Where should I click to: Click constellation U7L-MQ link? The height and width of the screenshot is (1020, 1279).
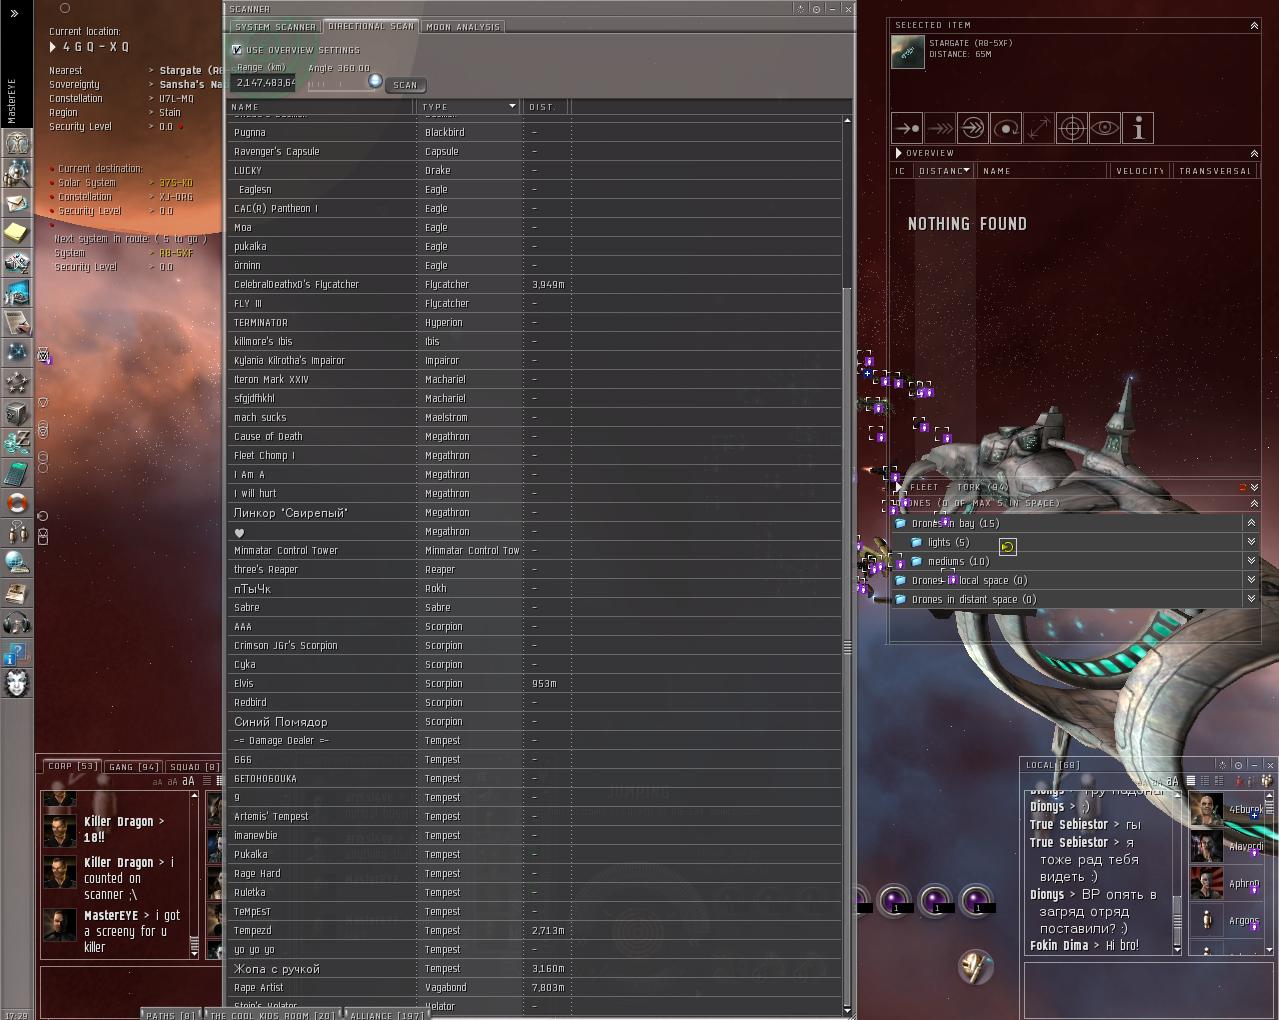[x=176, y=99]
